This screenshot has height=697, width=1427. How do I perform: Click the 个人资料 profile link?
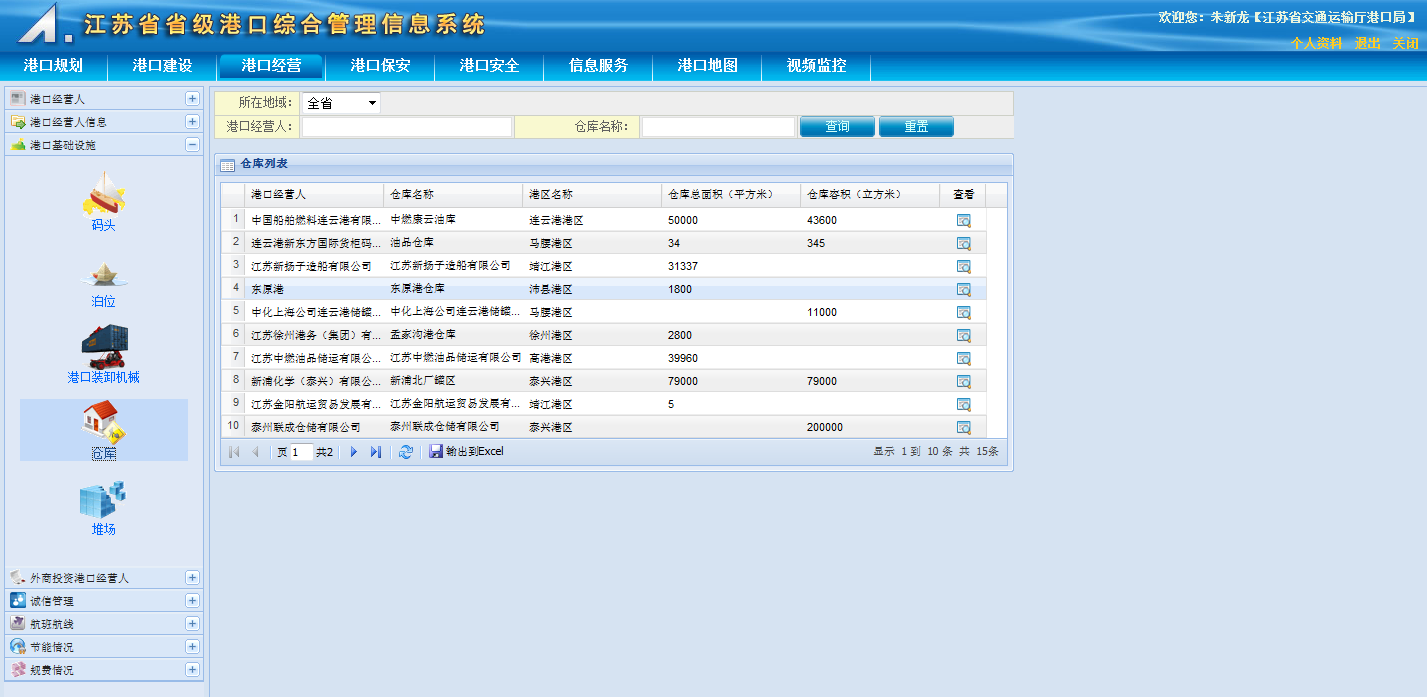click(x=1315, y=43)
